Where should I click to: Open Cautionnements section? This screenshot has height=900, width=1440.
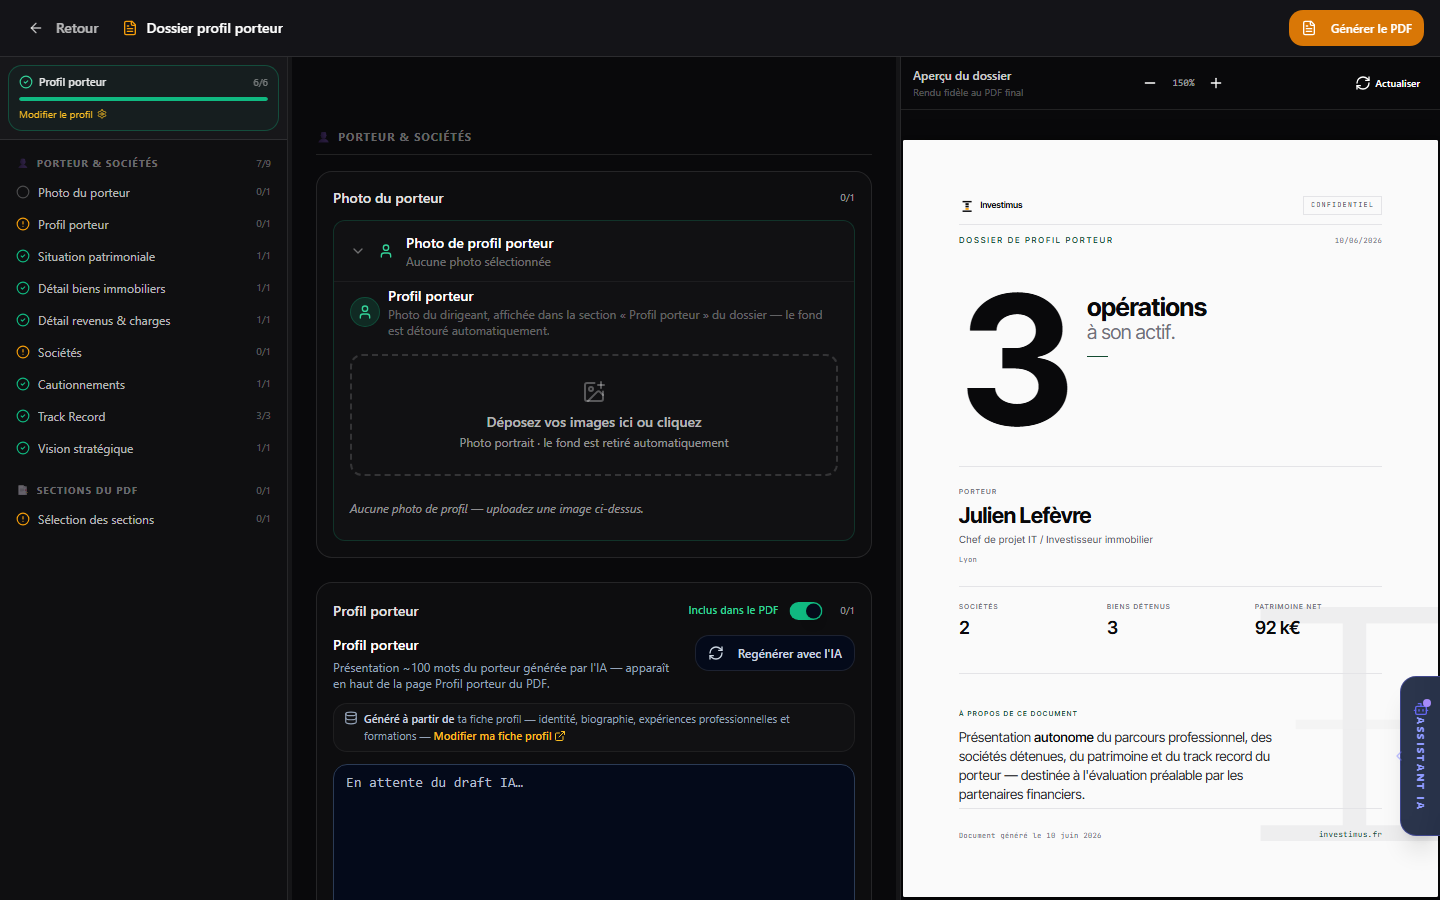(143, 384)
